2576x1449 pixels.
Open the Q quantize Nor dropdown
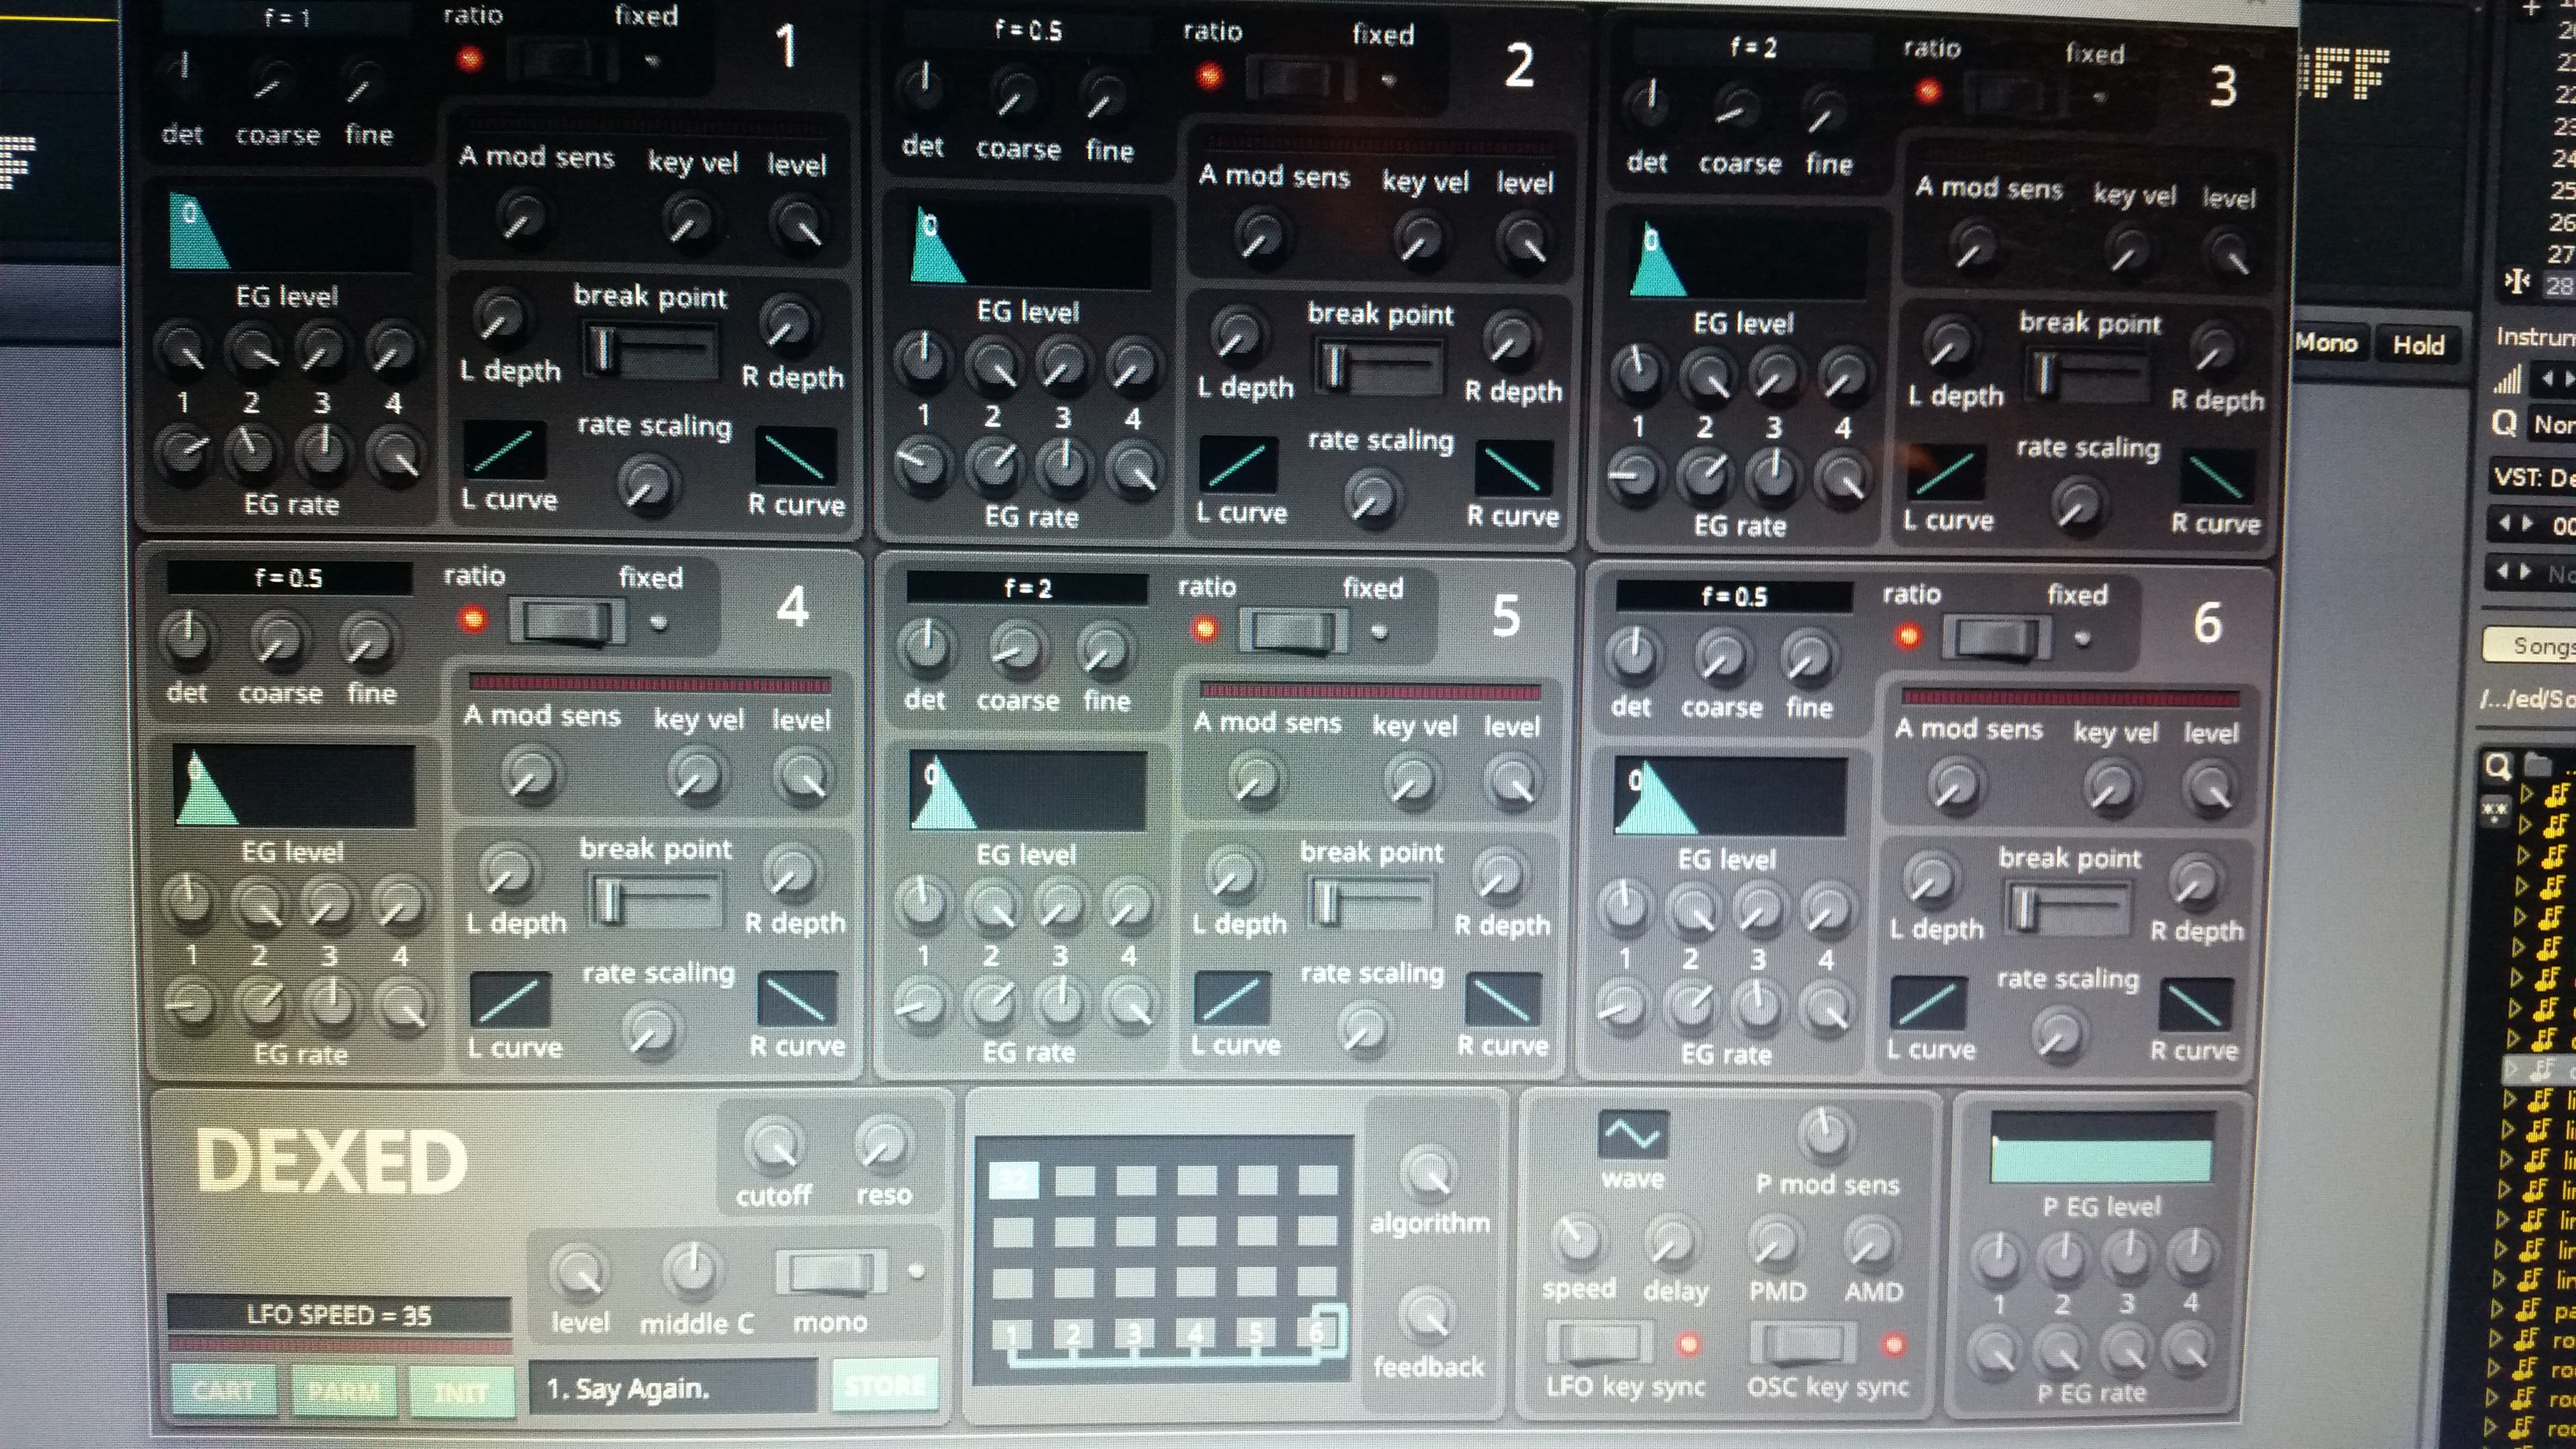click(x=2553, y=425)
